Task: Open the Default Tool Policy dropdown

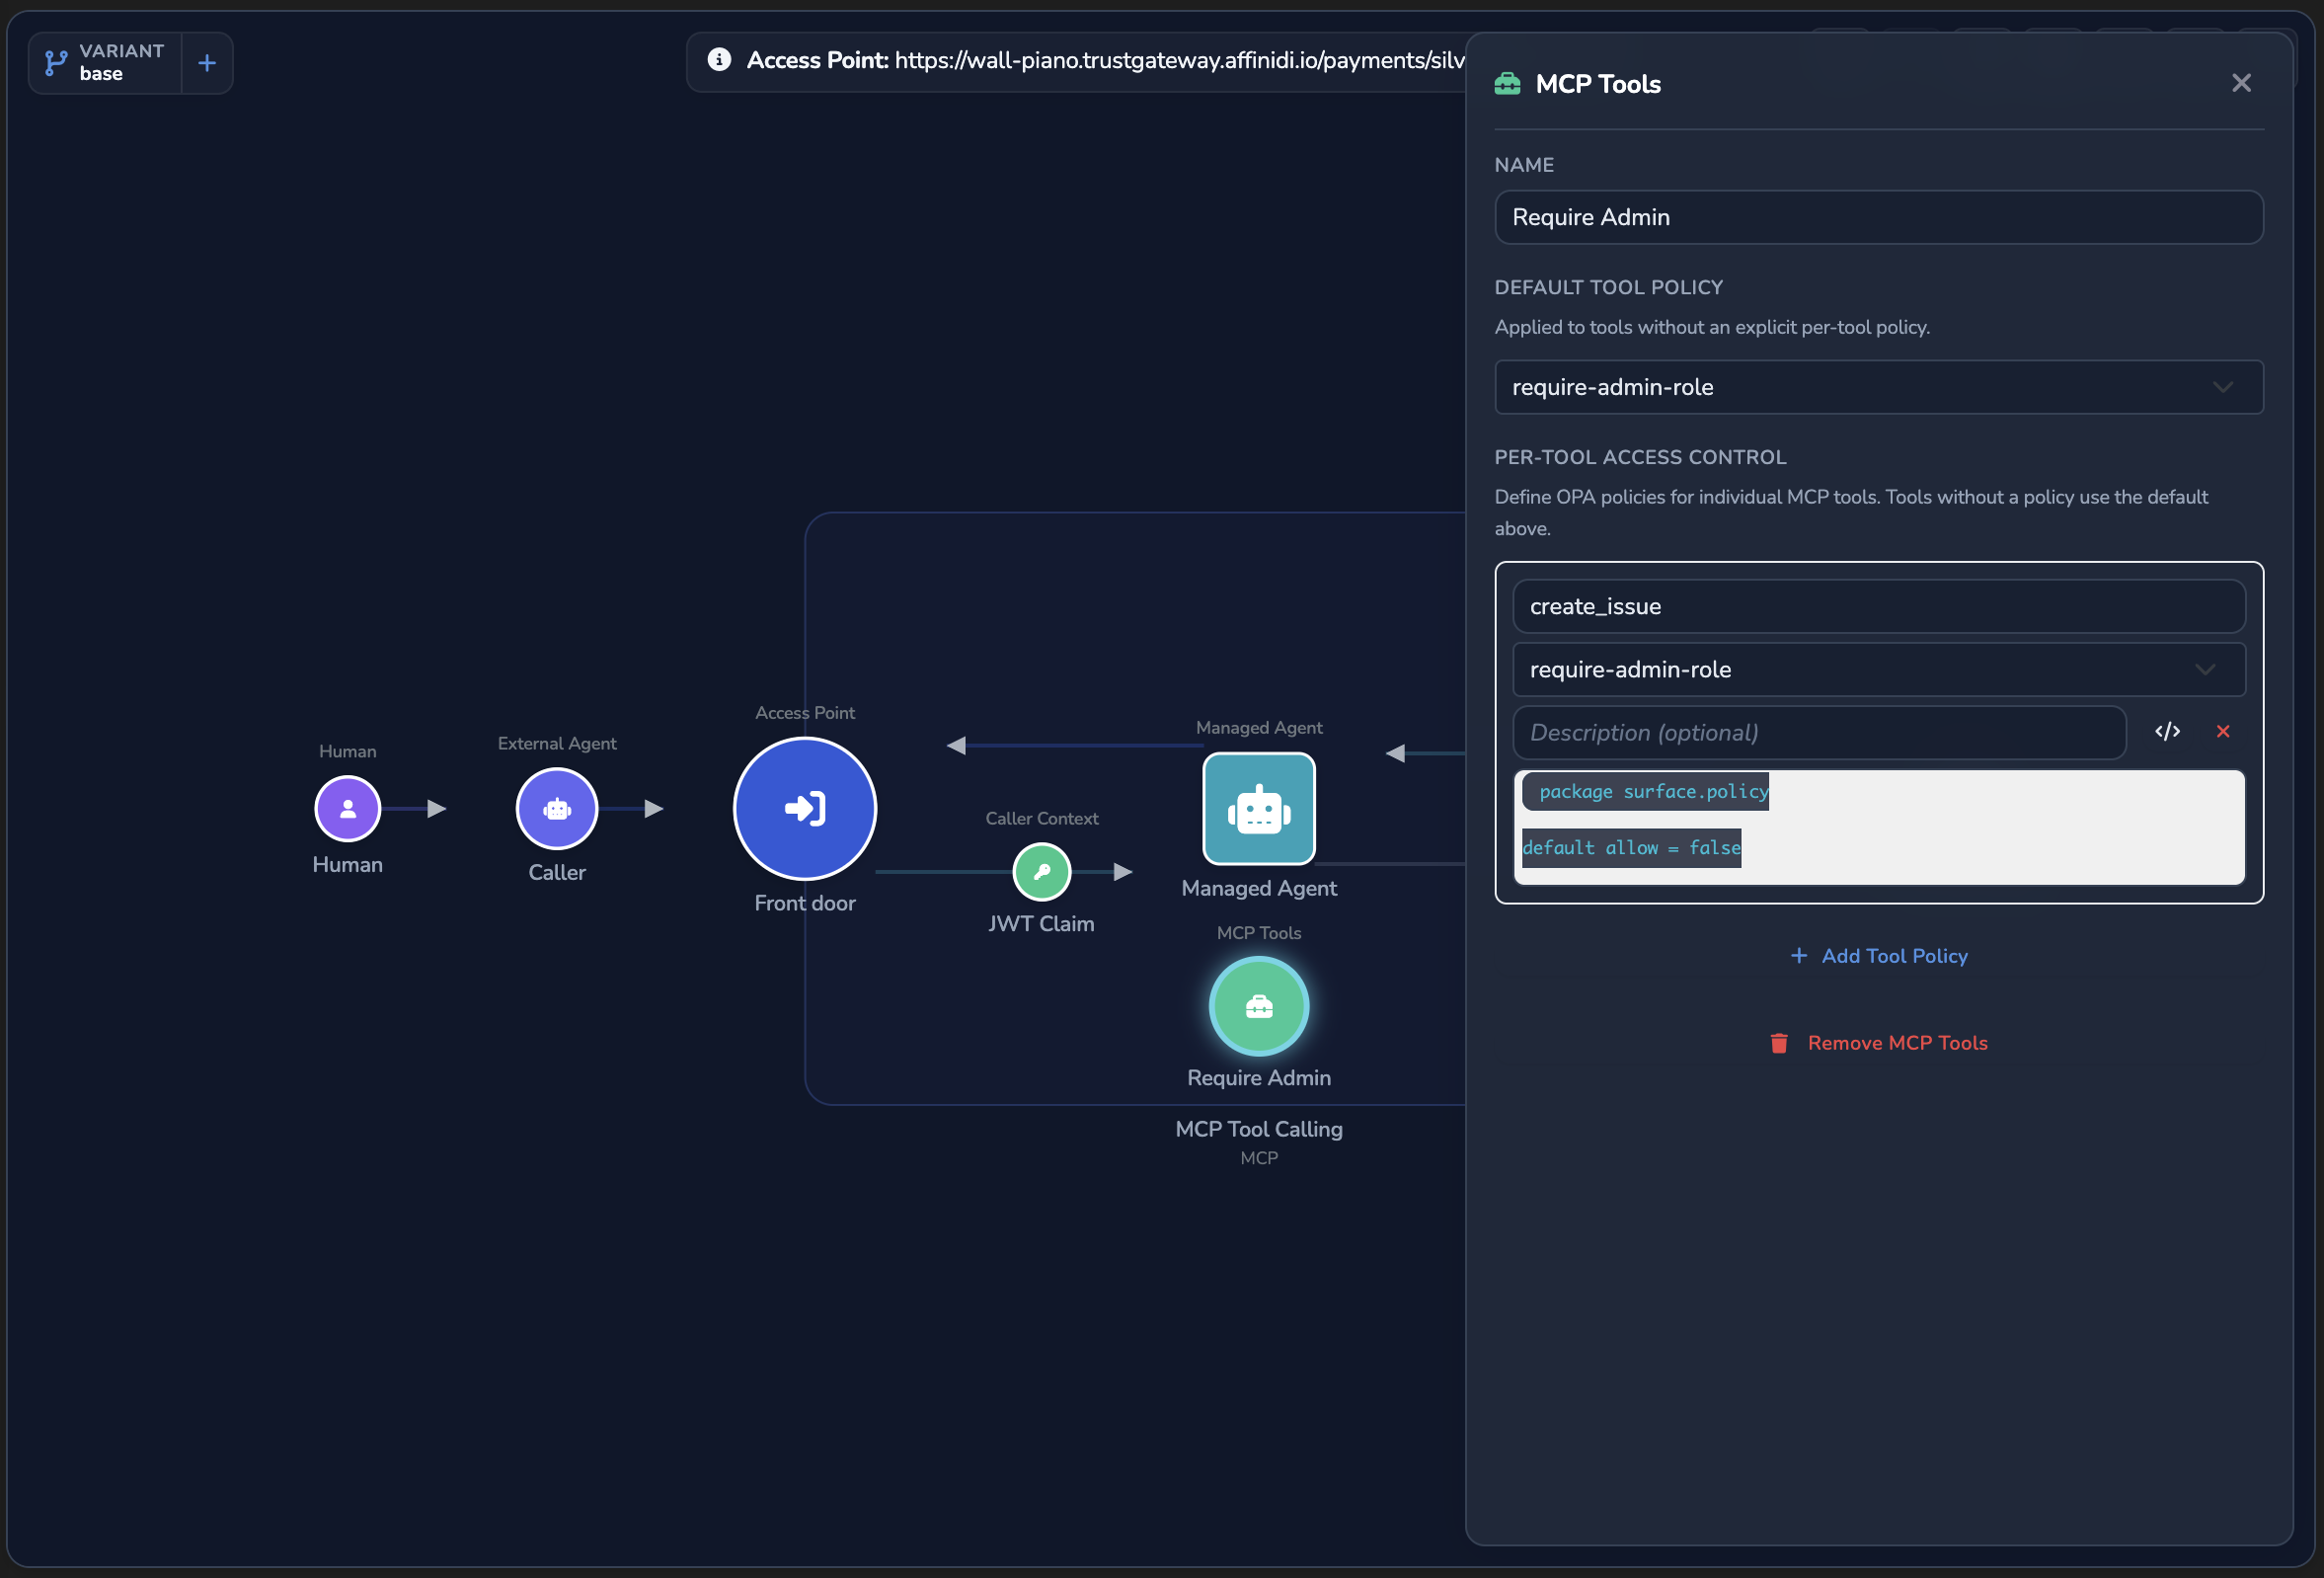Action: [1878, 387]
